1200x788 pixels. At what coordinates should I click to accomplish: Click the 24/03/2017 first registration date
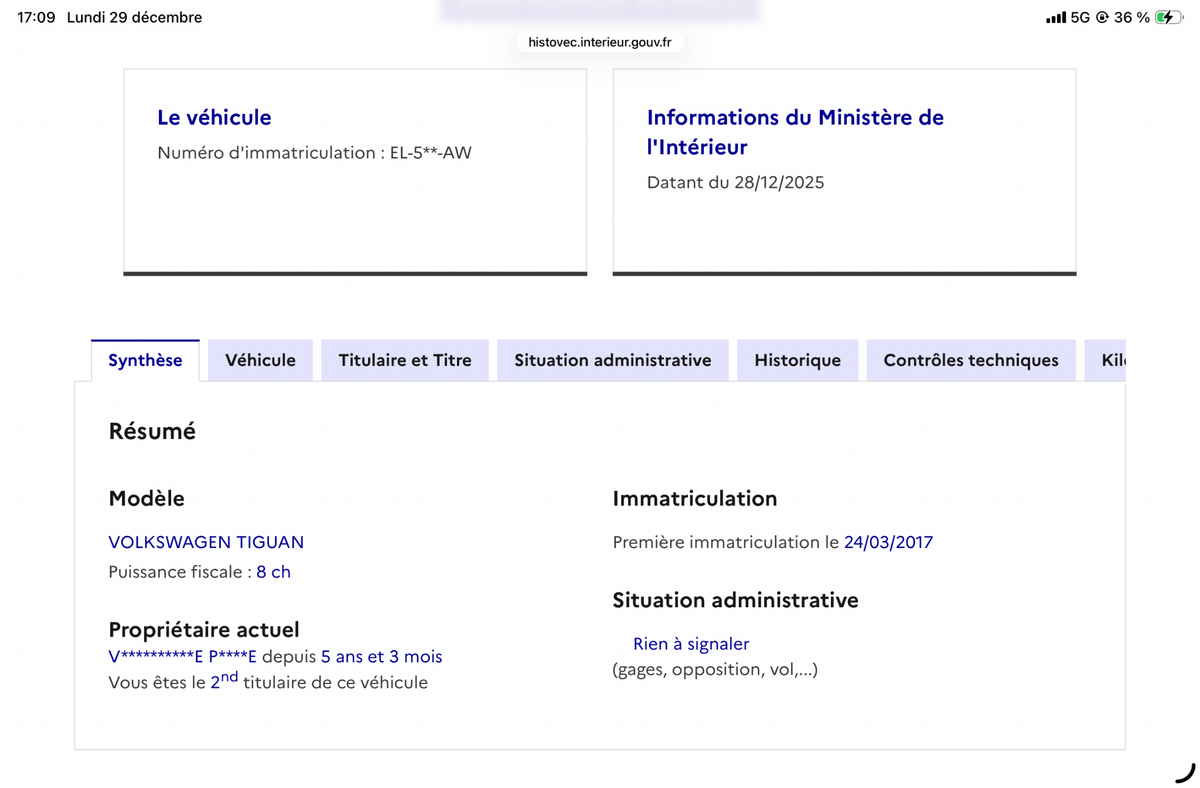click(x=888, y=542)
